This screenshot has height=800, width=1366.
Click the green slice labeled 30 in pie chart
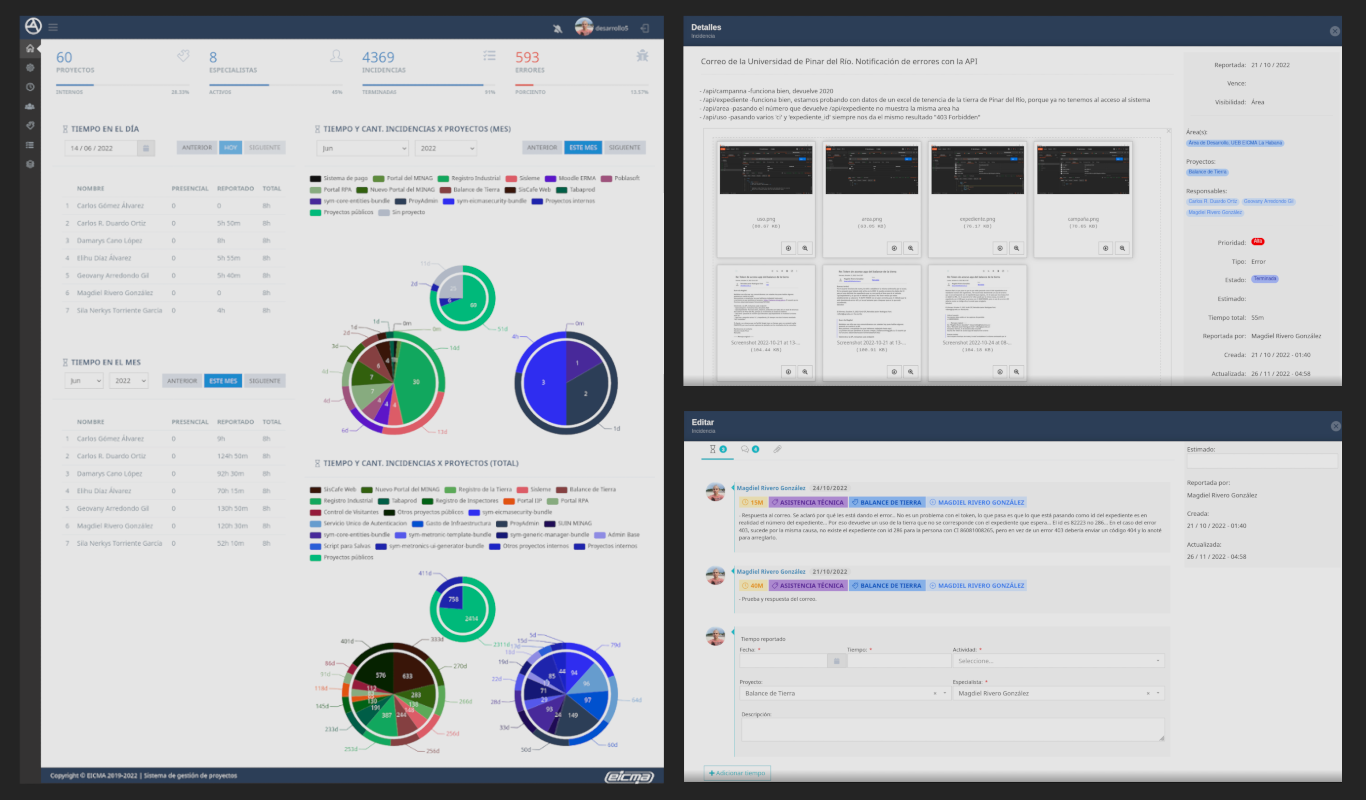[416, 383]
